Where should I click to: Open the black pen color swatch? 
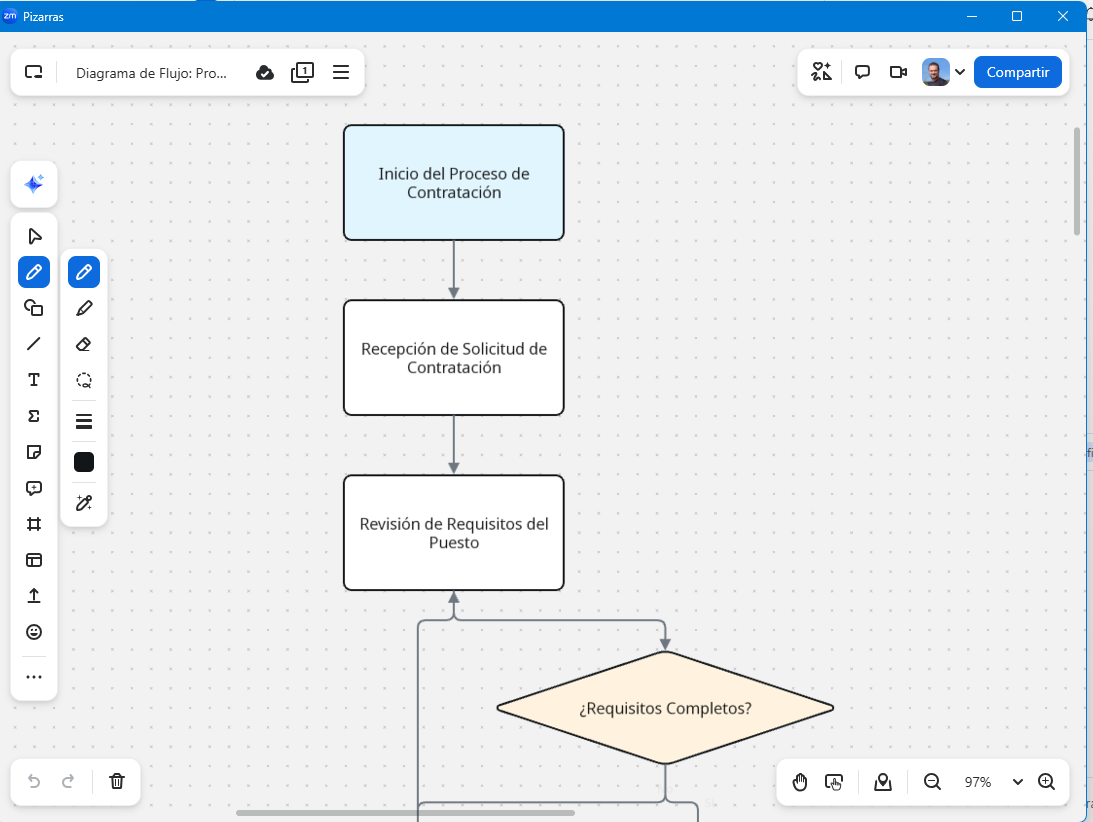[x=84, y=462]
